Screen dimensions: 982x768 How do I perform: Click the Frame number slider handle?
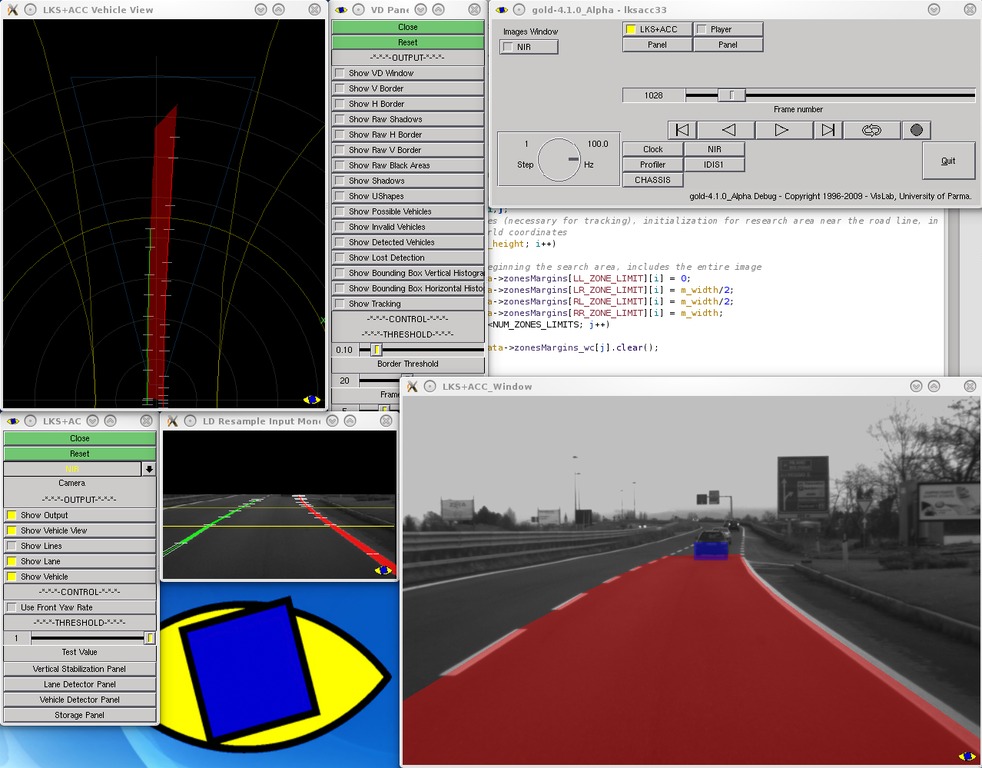click(732, 95)
